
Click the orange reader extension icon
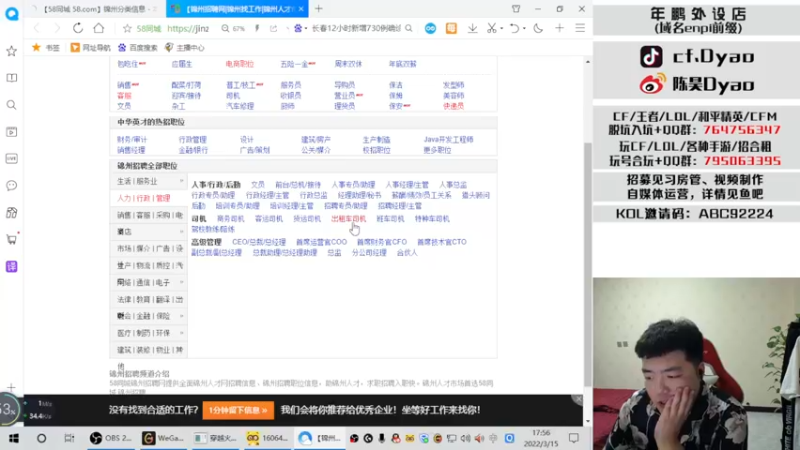[452, 29]
